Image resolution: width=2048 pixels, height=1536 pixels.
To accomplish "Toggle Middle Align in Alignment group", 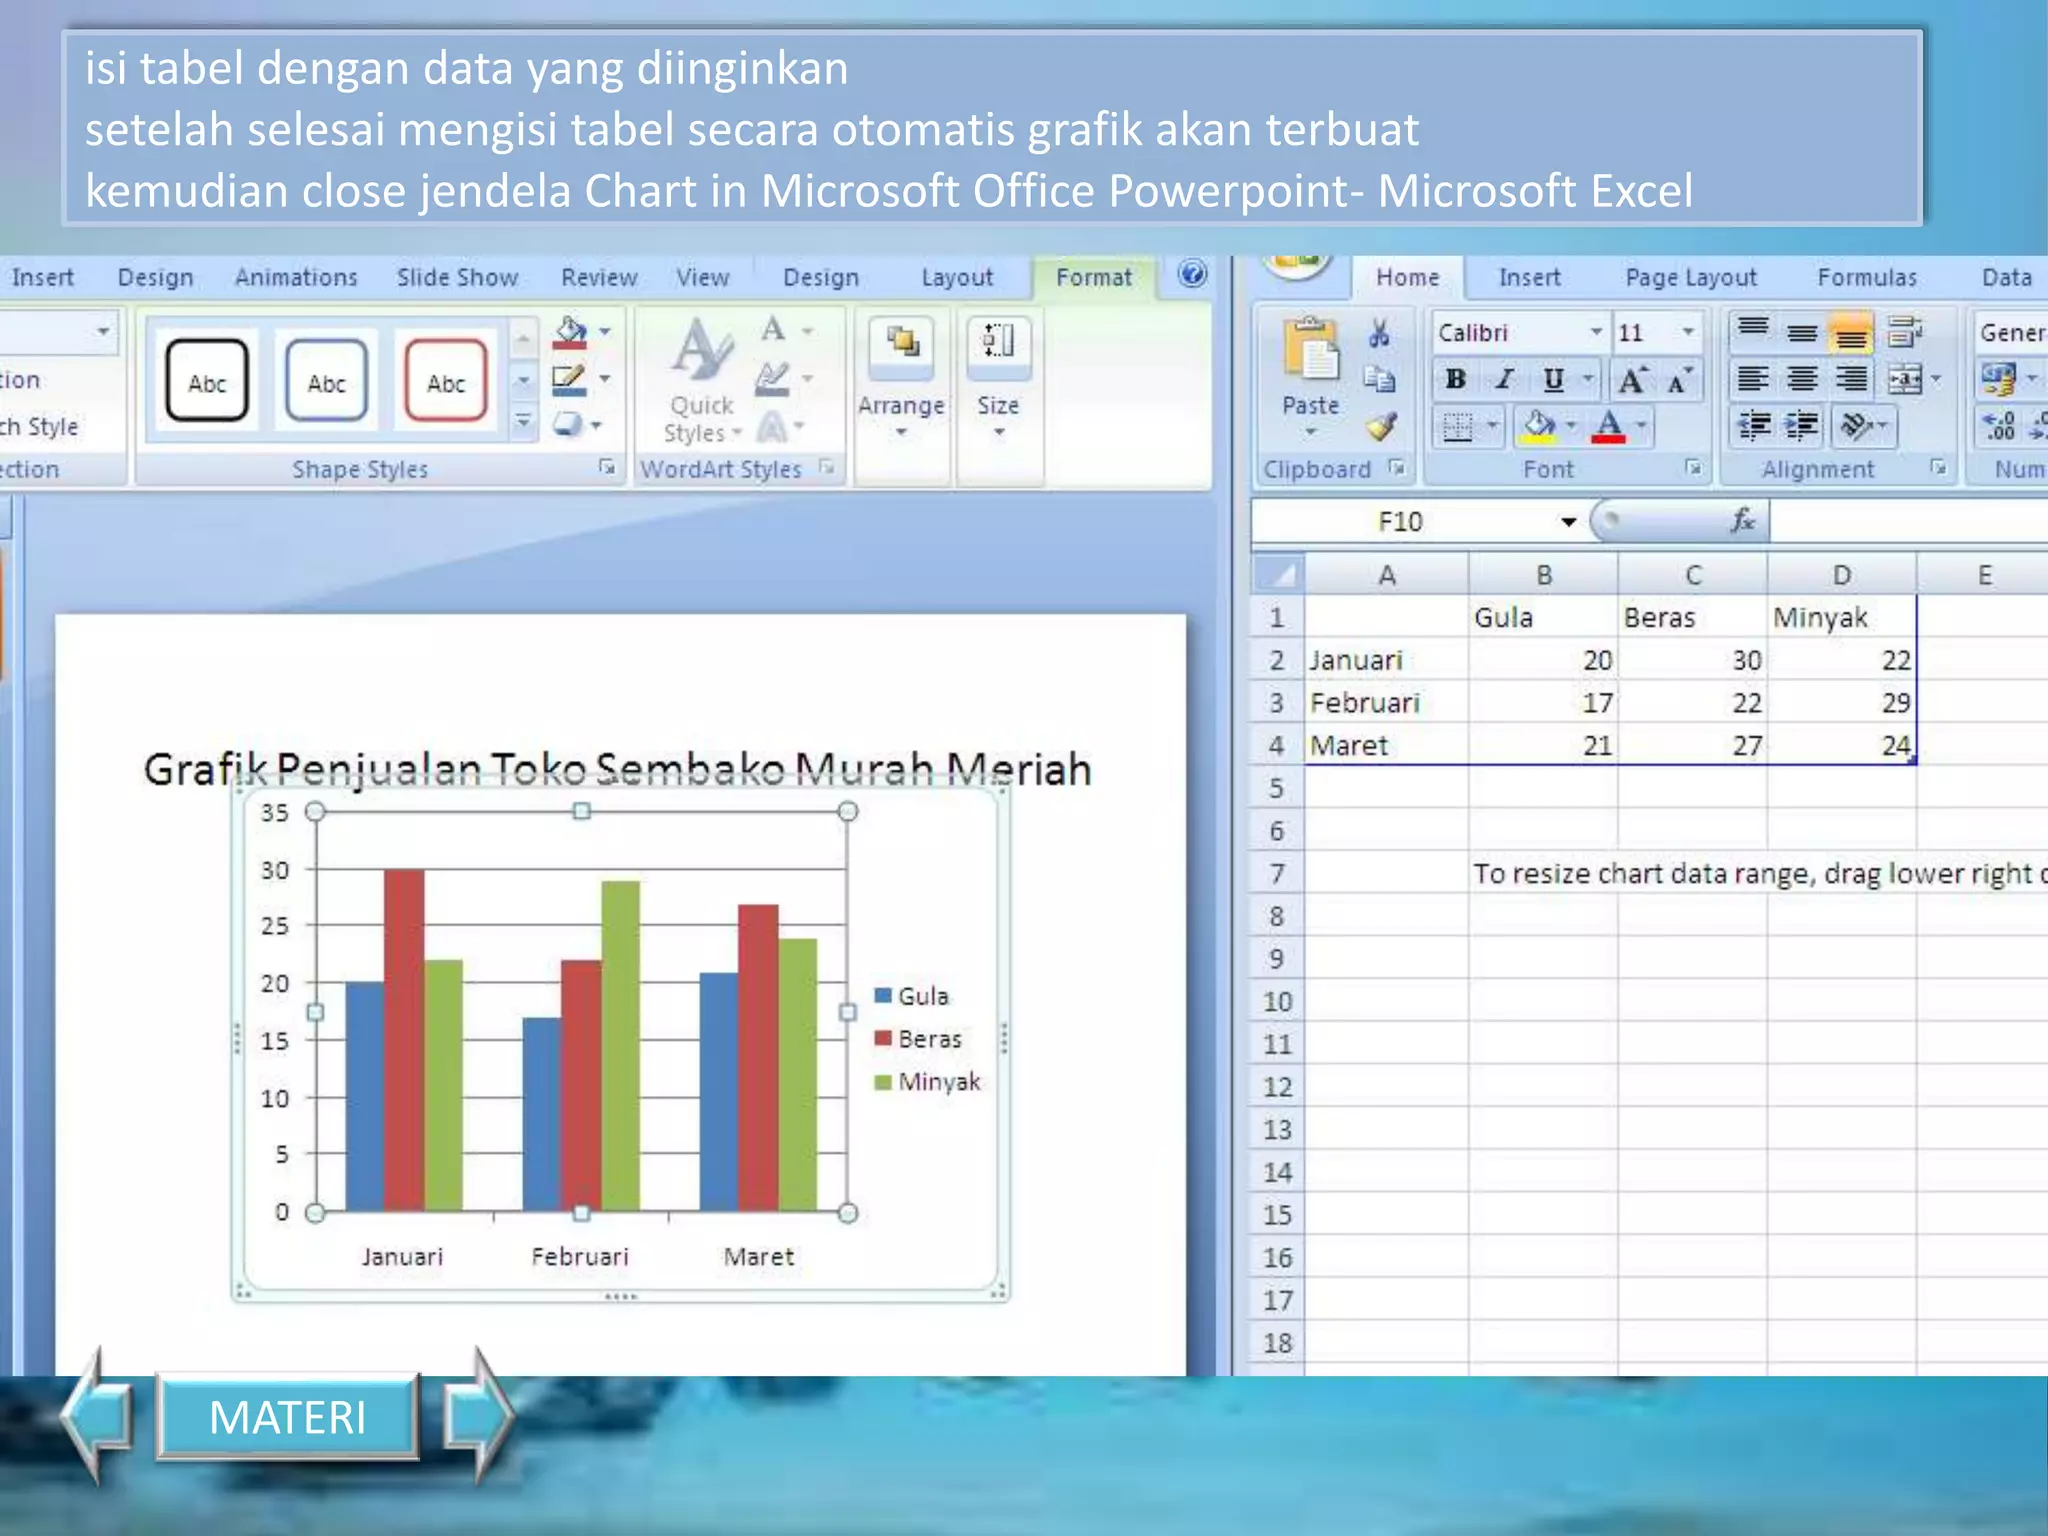I will [x=1803, y=332].
